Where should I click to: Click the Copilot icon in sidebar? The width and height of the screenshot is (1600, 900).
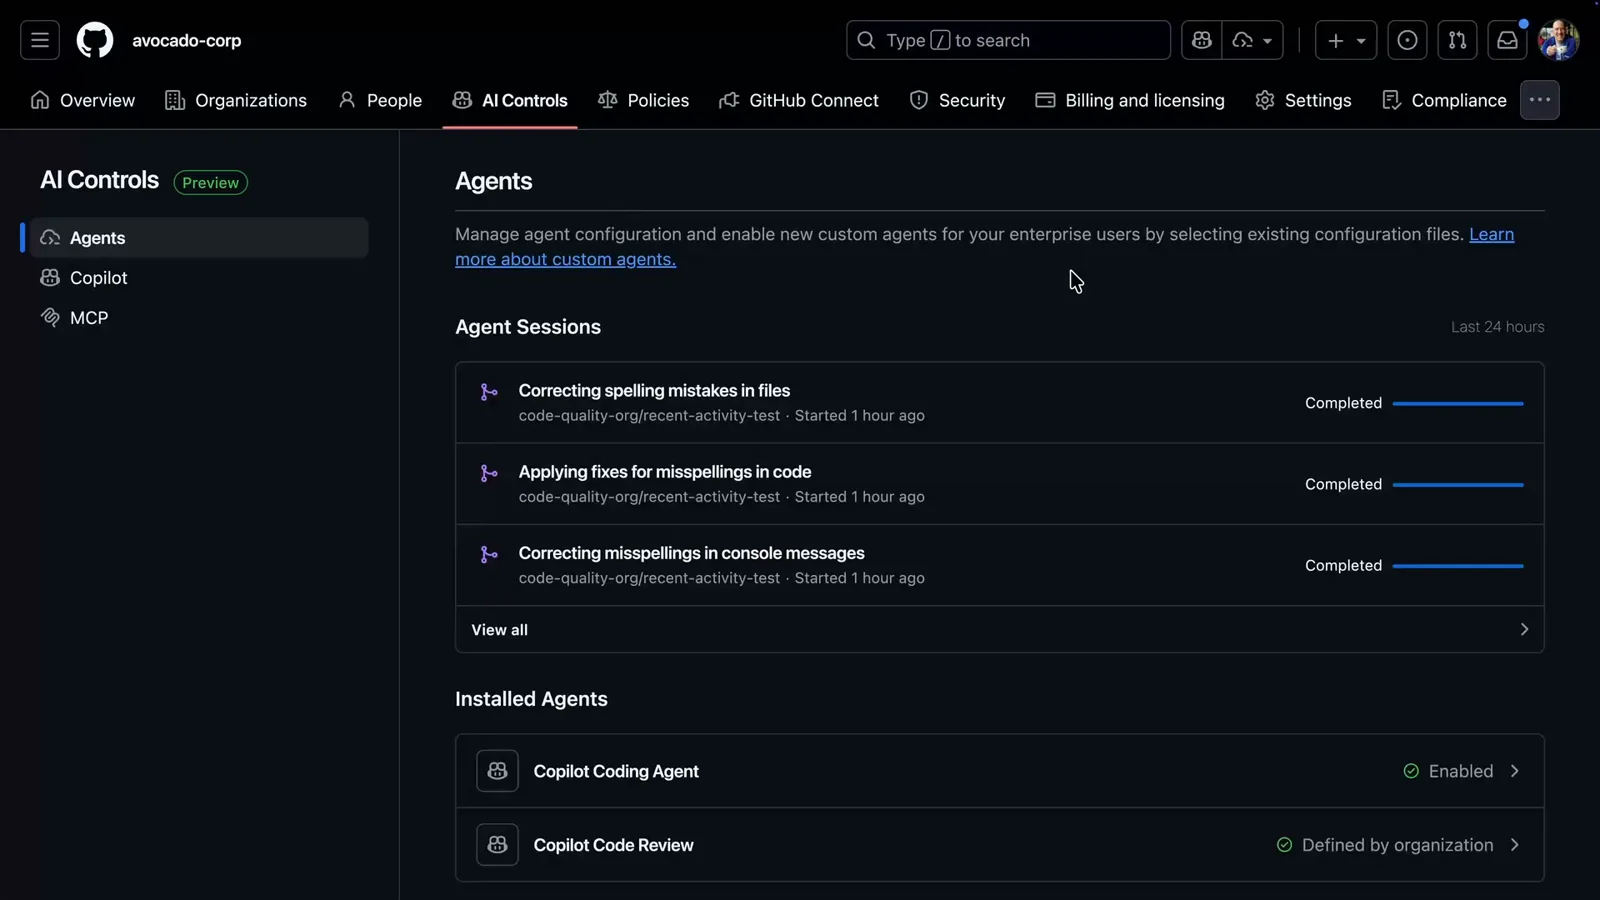(x=50, y=278)
